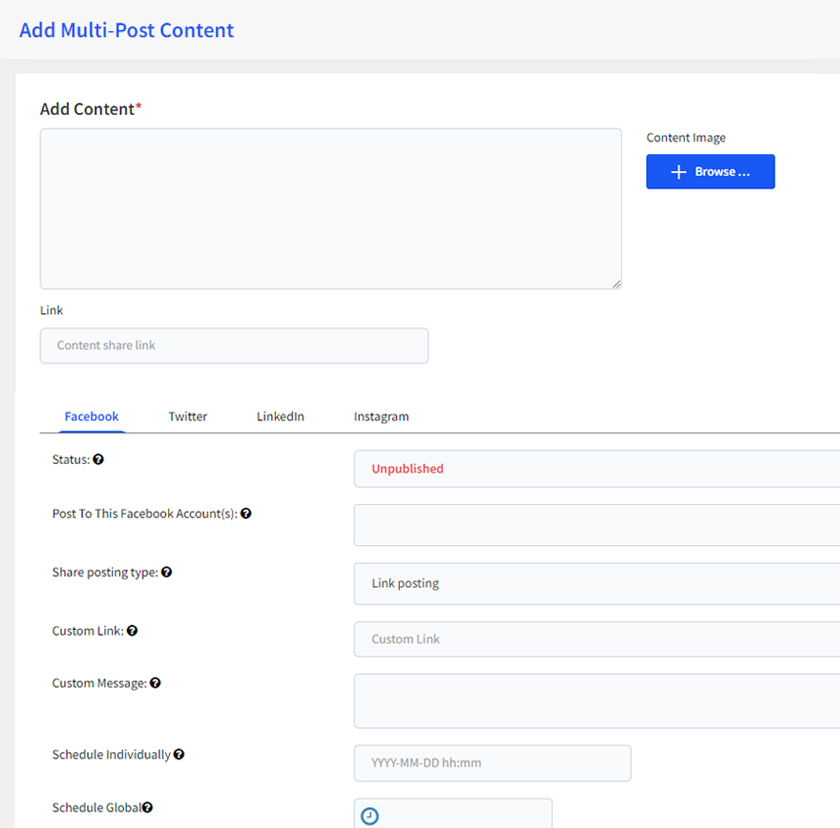The width and height of the screenshot is (840, 828).
Task: Click the Custom Message help icon
Action: point(155,683)
